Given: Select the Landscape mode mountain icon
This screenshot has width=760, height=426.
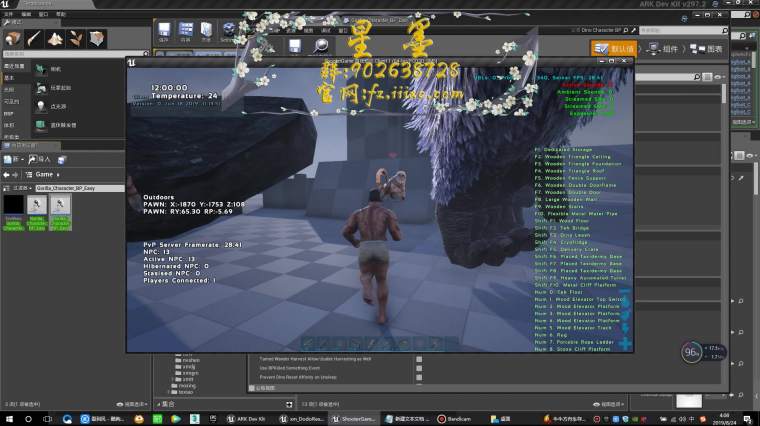Looking at the screenshot, I should (55, 38).
